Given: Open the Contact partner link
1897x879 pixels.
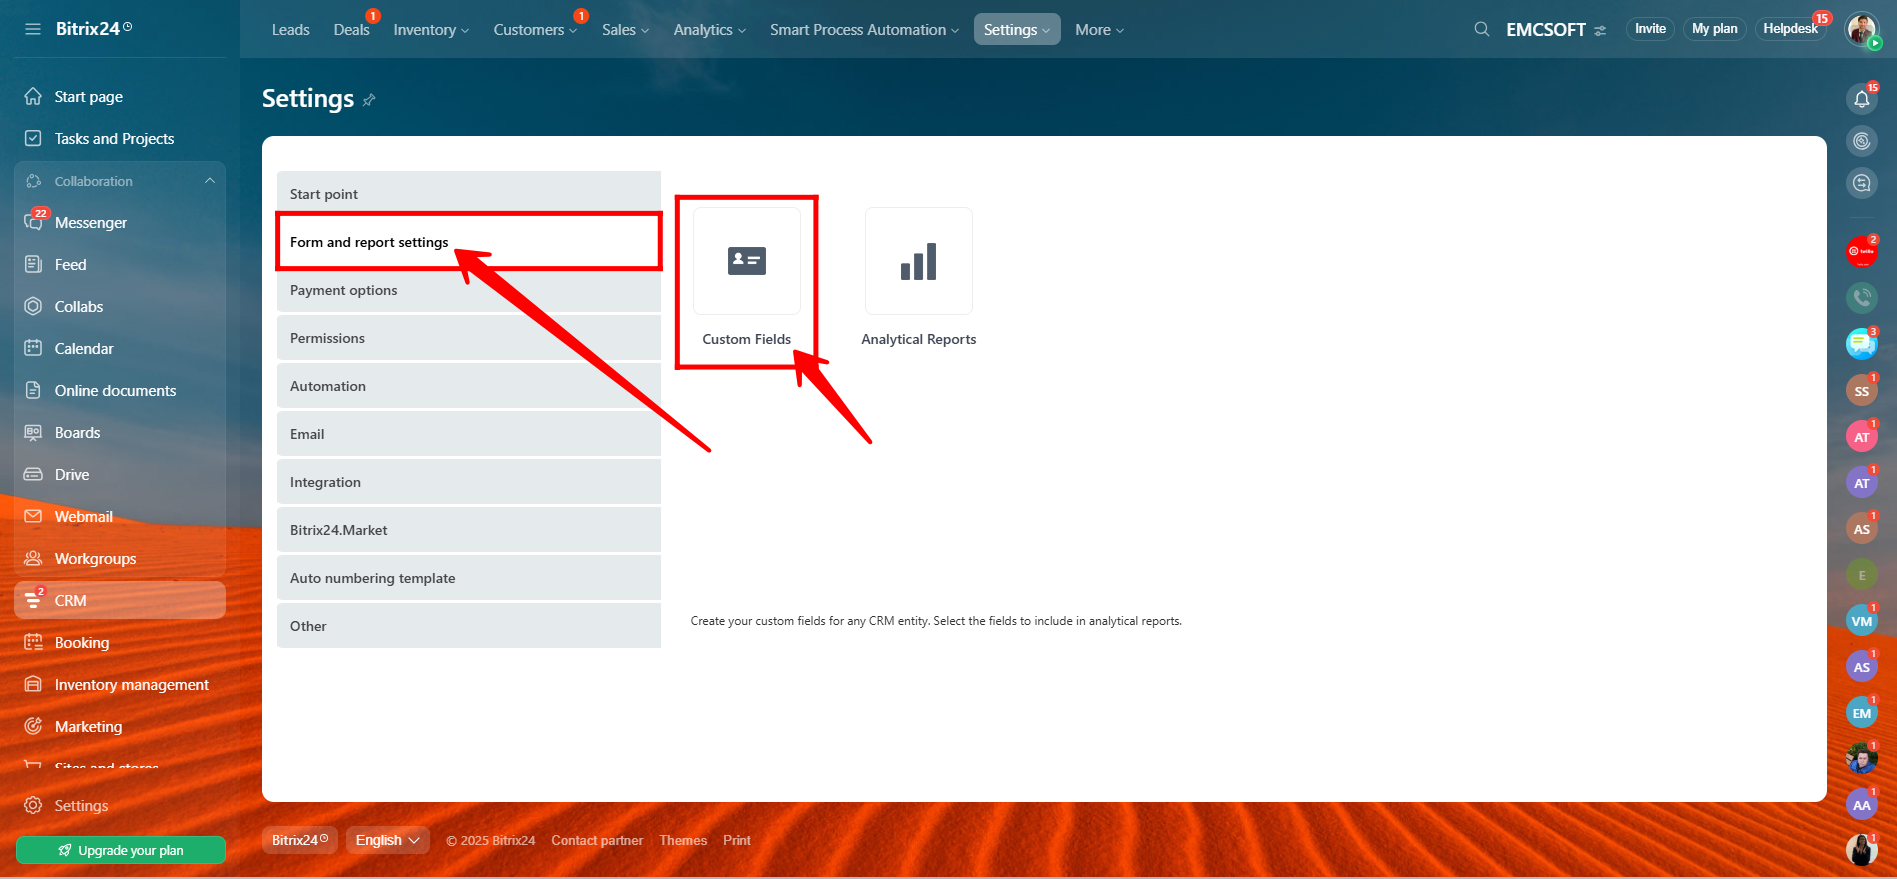Looking at the screenshot, I should pyautogui.click(x=597, y=840).
